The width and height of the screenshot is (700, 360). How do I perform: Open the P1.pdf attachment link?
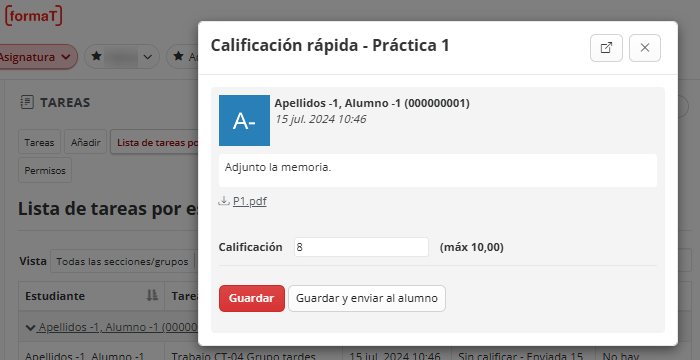[250, 201]
